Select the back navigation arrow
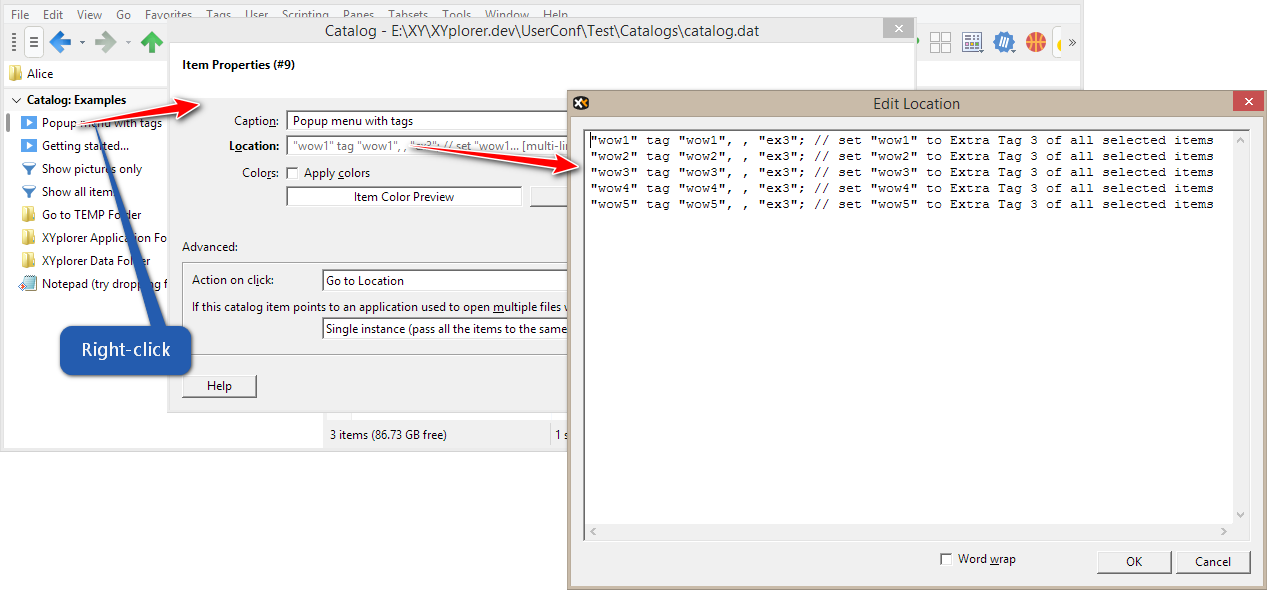The height and width of the screenshot is (590, 1267). click(59, 42)
